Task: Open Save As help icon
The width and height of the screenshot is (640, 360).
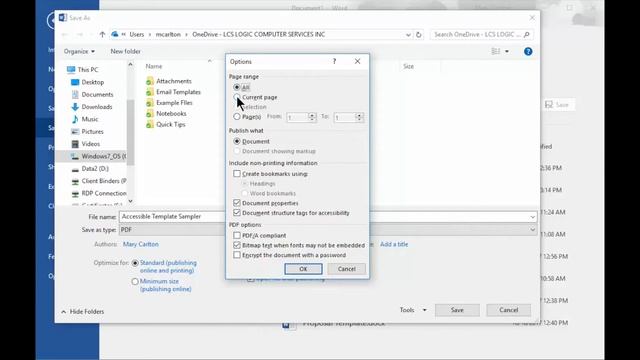Action: (528, 51)
